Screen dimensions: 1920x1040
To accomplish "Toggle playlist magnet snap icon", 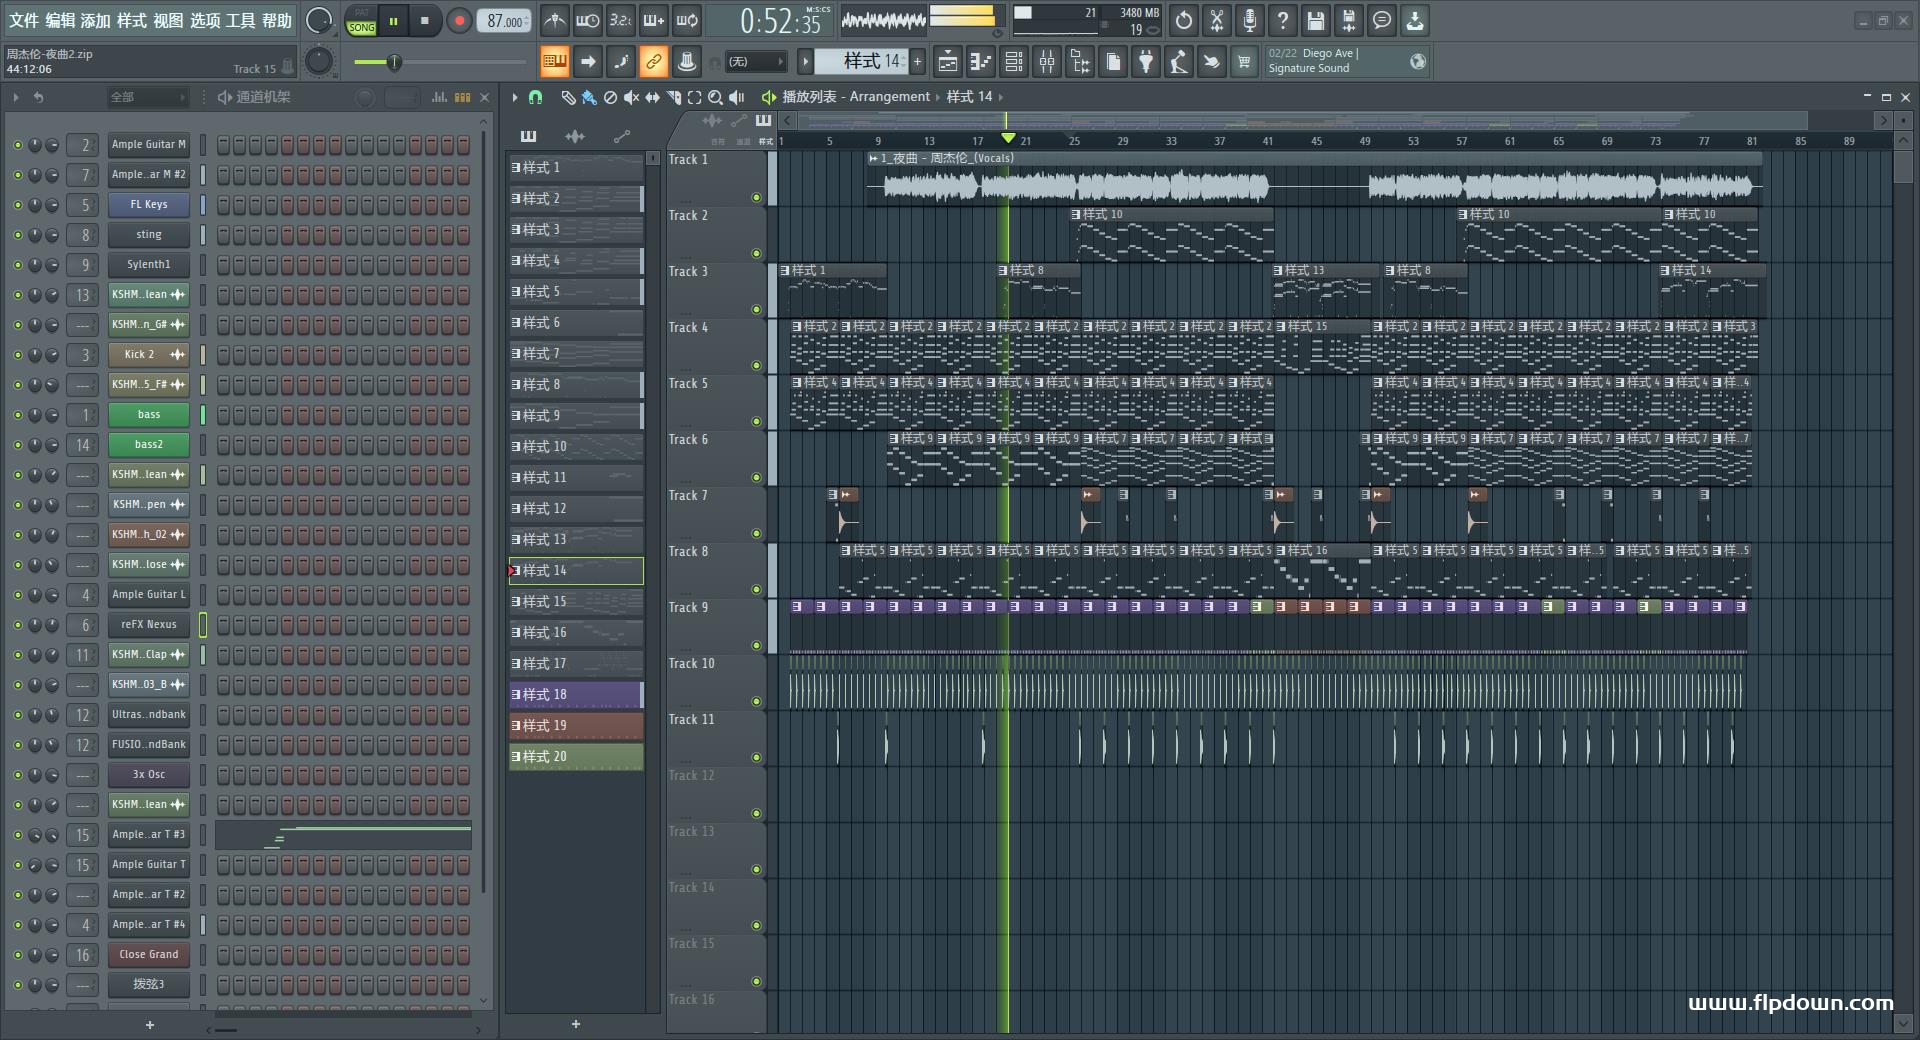I will 536,97.
